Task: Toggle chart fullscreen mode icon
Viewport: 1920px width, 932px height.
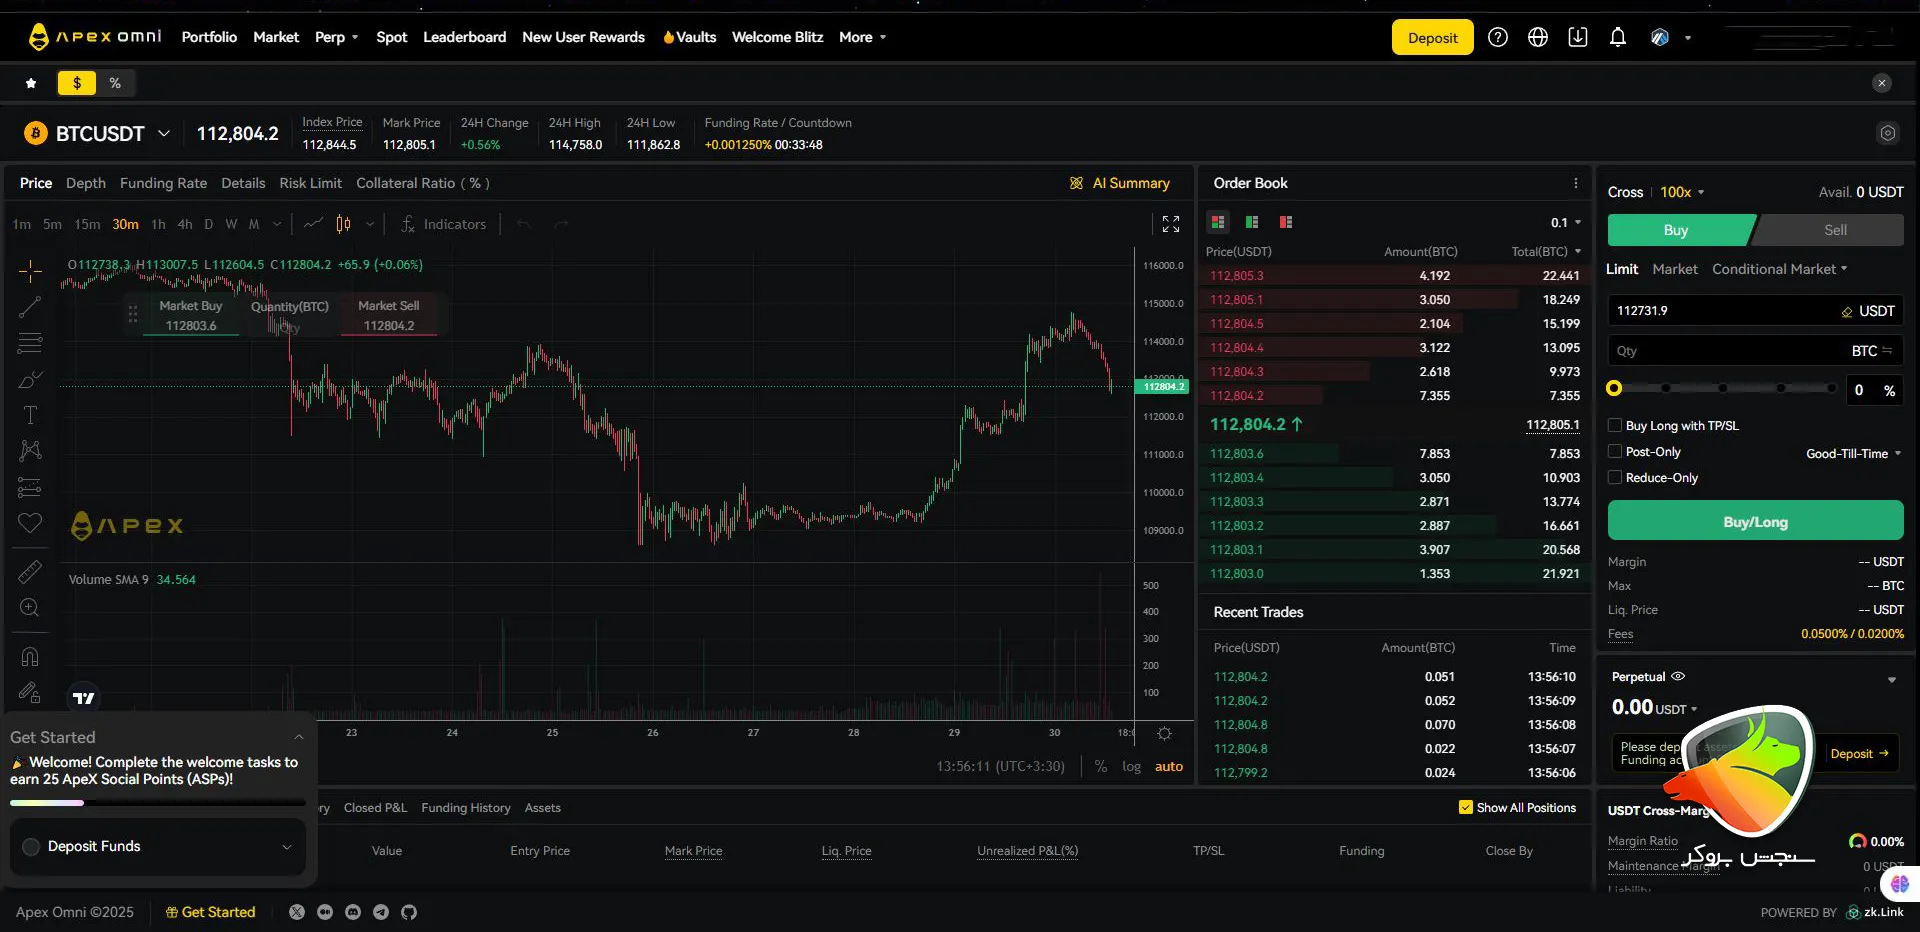Action: 1171,224
